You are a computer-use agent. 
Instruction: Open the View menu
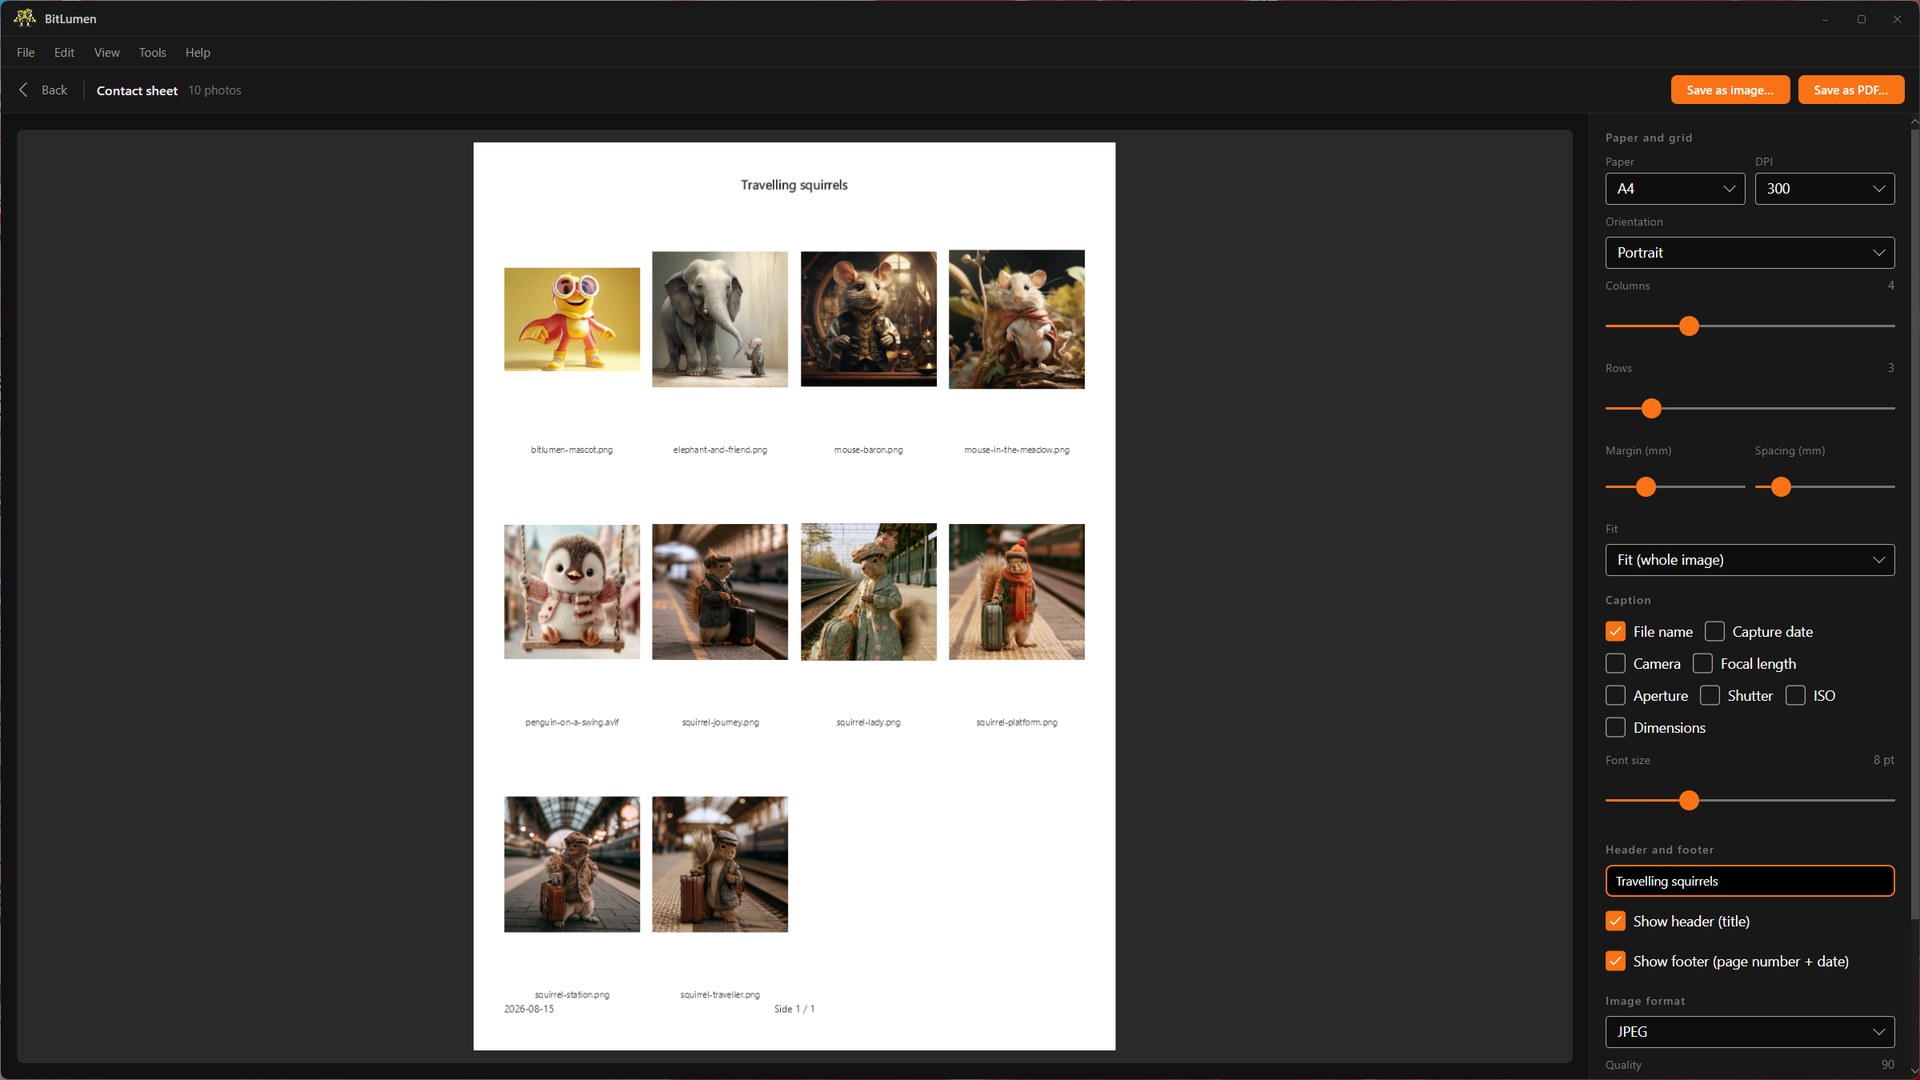[x=107, y=52]
